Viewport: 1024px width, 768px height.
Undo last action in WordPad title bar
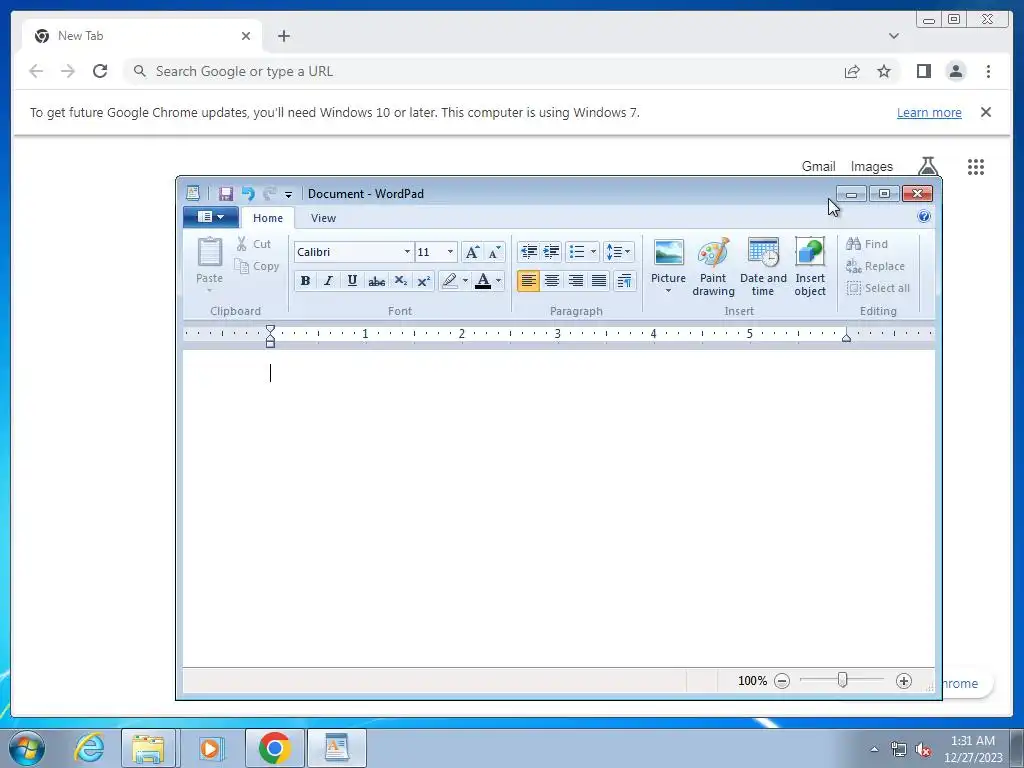point(248,193)
